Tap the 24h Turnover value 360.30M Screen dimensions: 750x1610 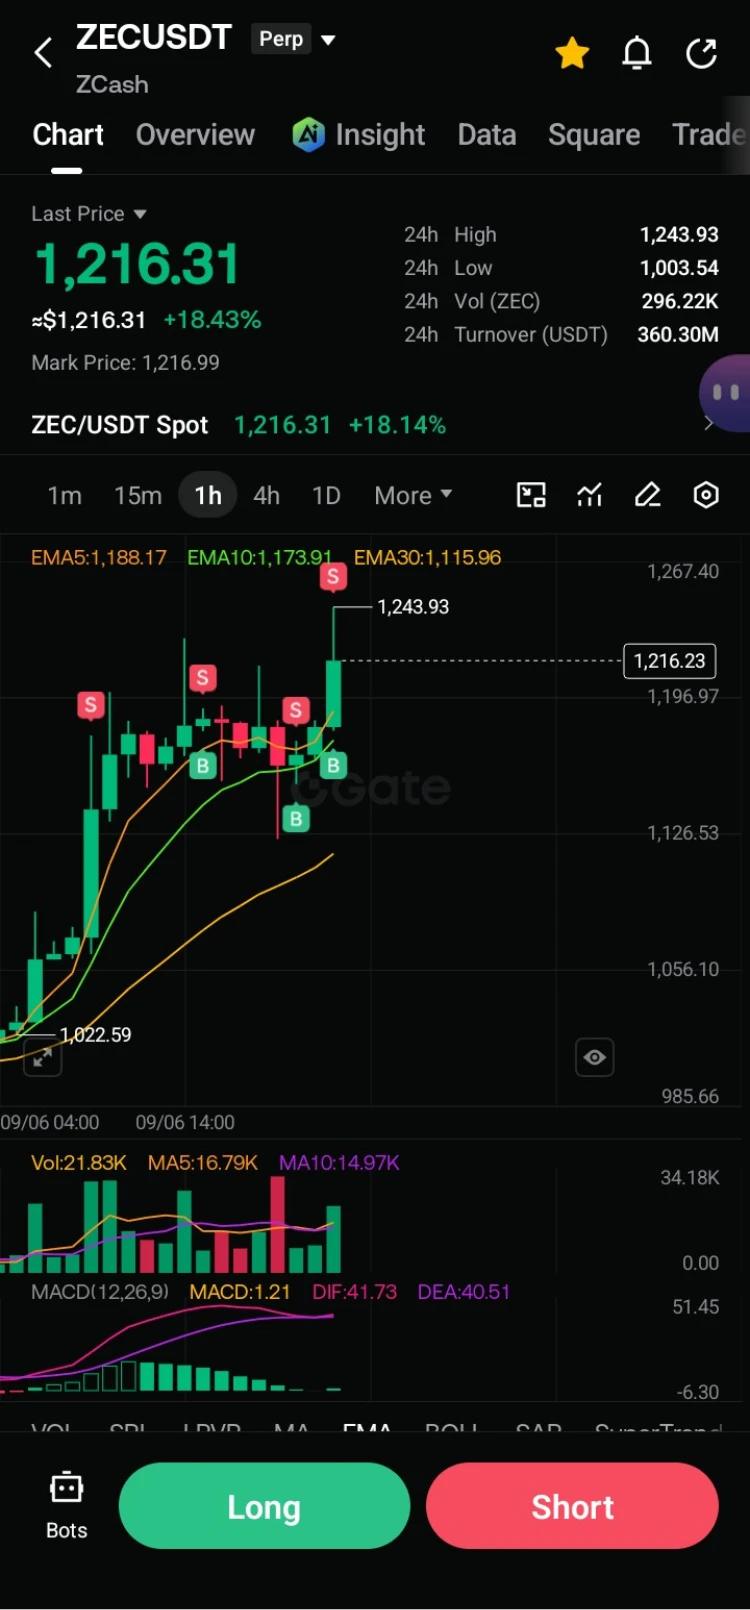point(678,335)
